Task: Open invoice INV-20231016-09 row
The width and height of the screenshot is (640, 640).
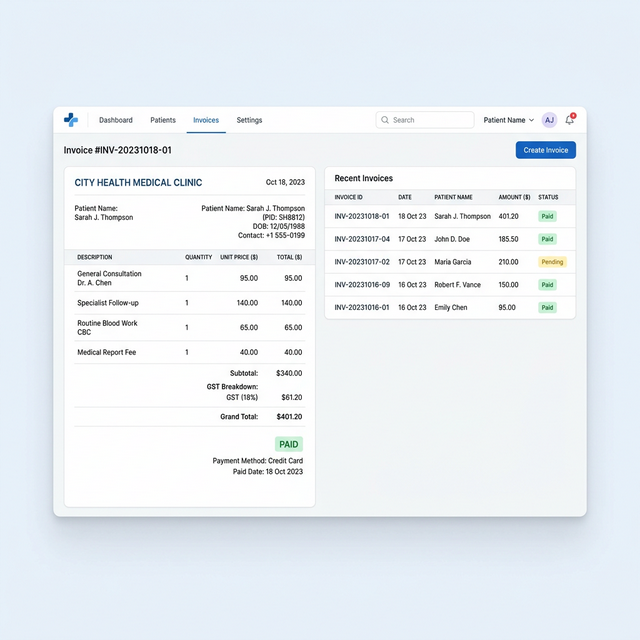Action: point(450,285)
